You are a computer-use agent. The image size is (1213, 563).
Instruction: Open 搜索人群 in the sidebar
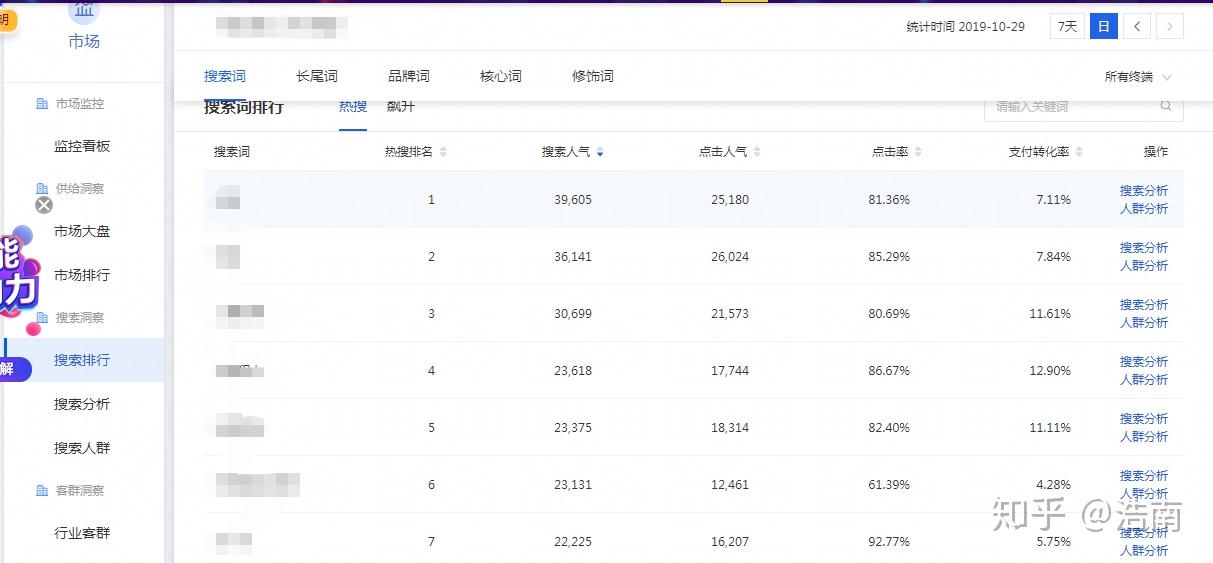(82, 448)
